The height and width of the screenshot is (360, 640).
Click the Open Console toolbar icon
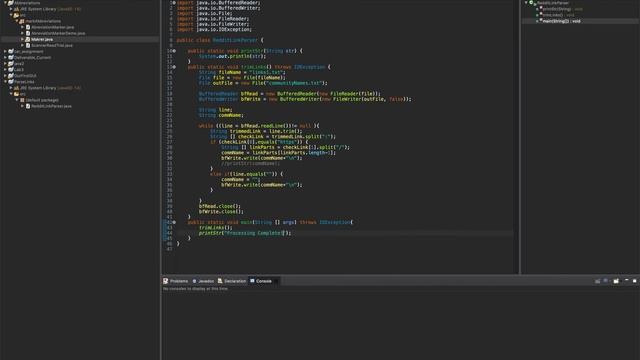616,281
